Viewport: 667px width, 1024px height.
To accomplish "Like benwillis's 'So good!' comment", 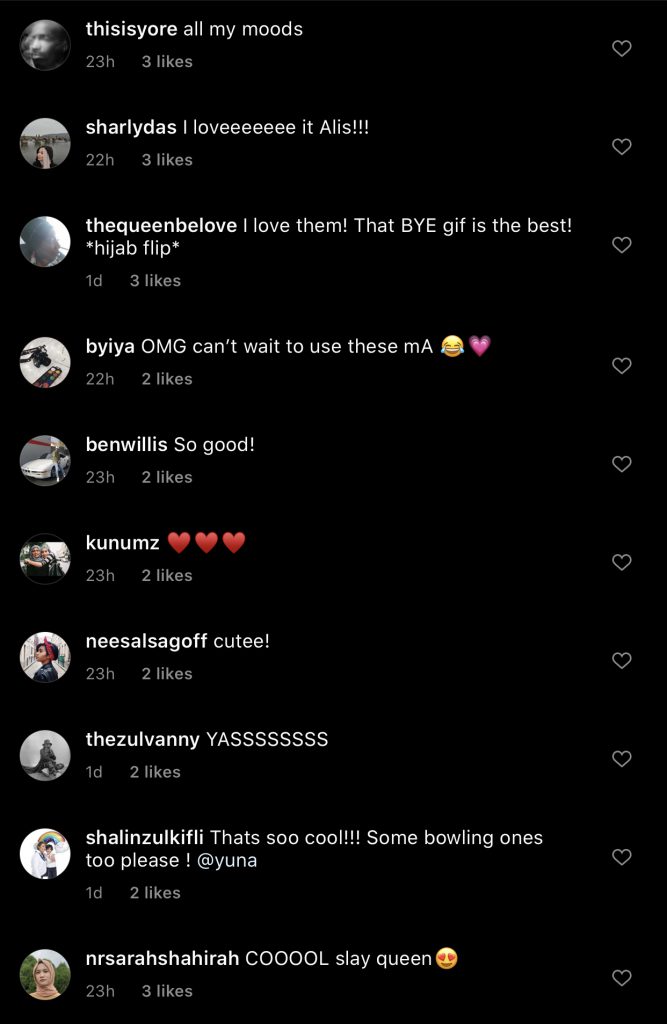I will pyautogui.click(x=621, y=464).
